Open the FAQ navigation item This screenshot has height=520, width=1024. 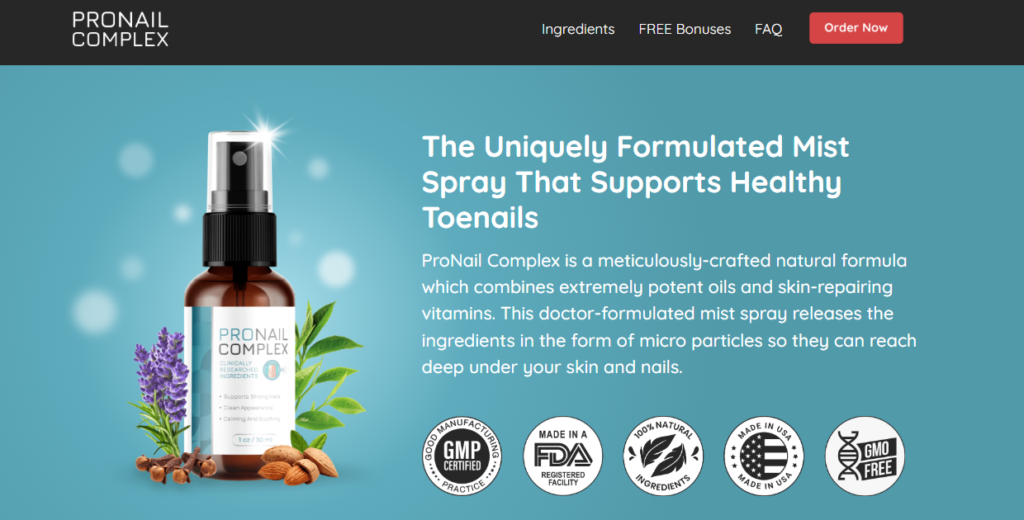point(768,29)
